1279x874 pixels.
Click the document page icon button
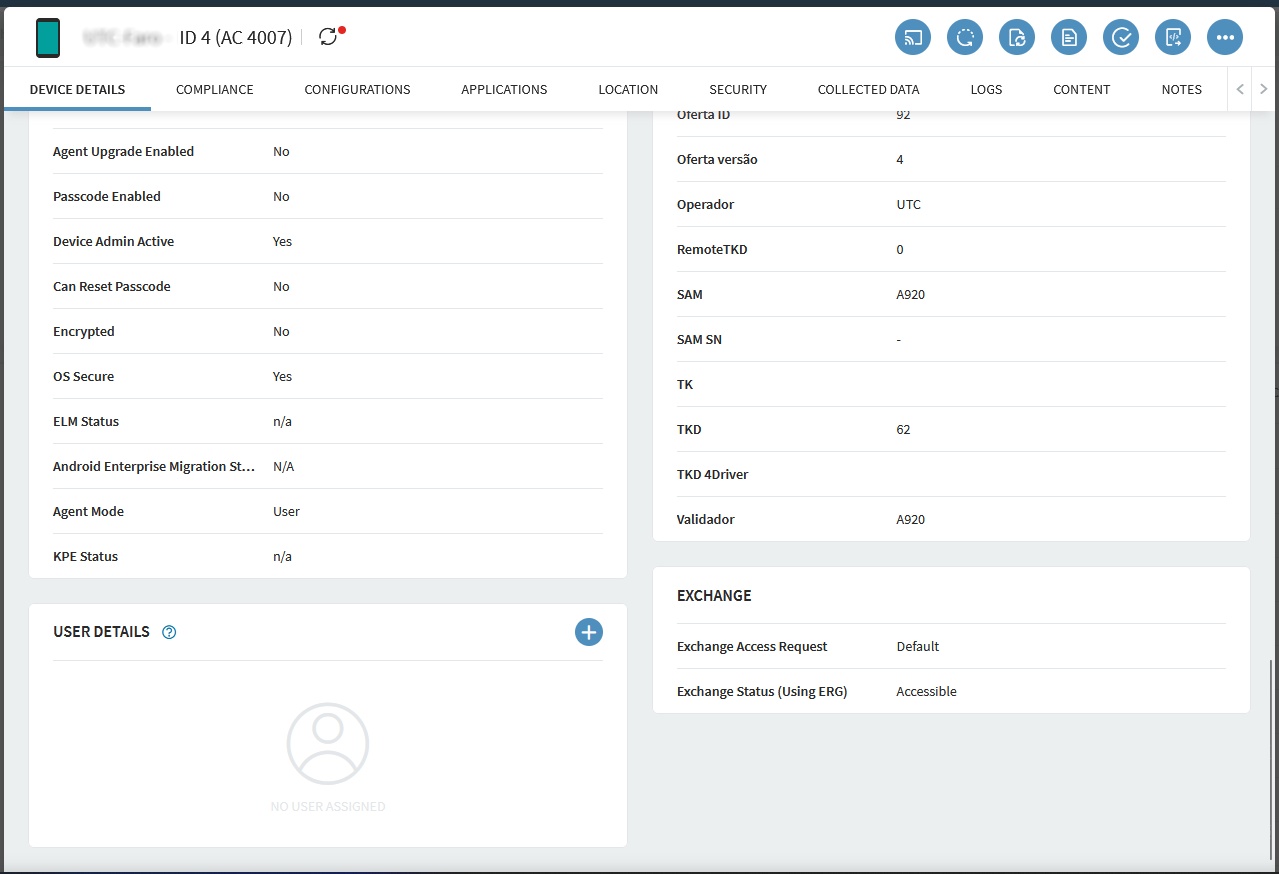[x=1069, y=38]
